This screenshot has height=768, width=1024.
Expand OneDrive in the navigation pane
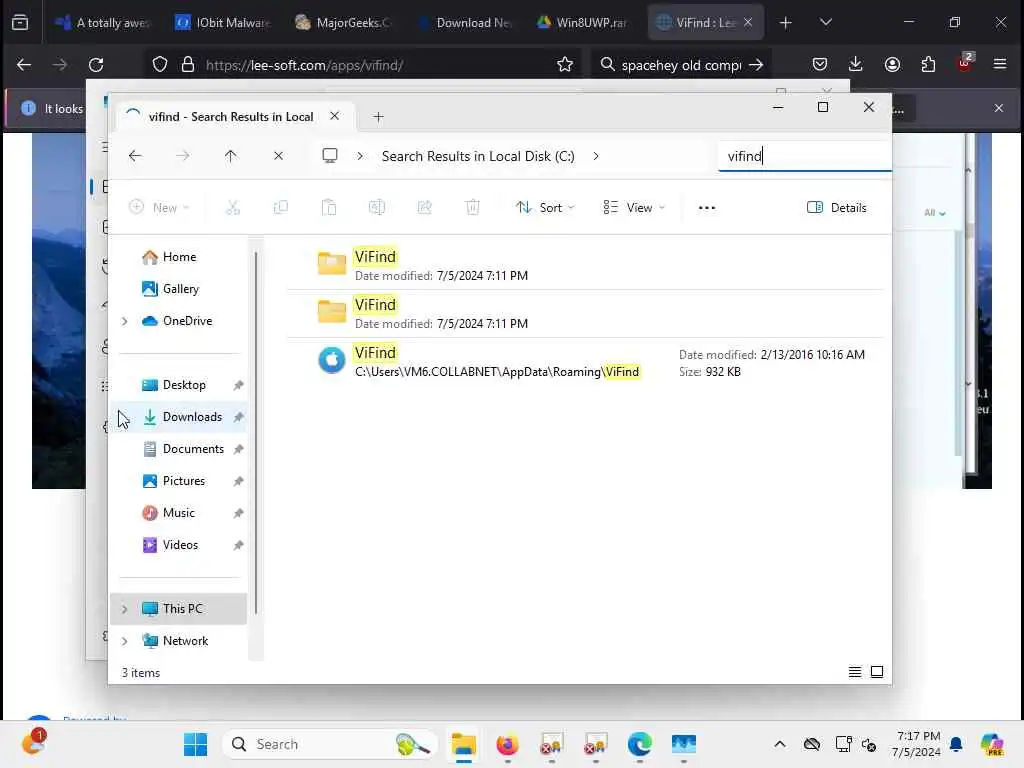[125, 321]
